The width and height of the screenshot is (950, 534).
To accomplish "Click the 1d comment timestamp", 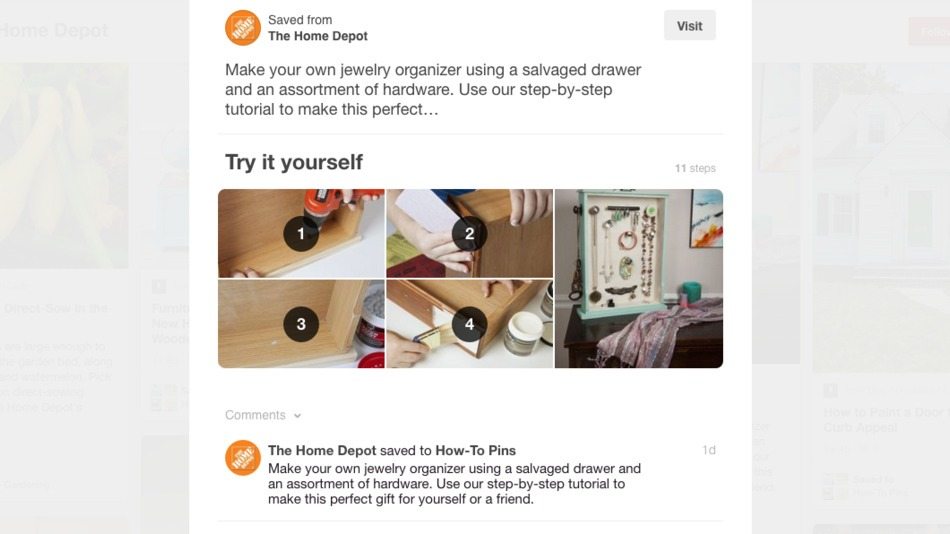I will pyautogui.click(x=709, y=450).
